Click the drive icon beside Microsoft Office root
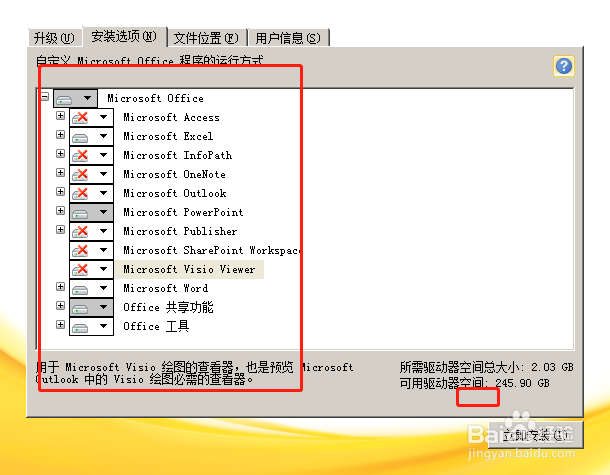Screen dimensions: 610x475 [x=64, y=100]
